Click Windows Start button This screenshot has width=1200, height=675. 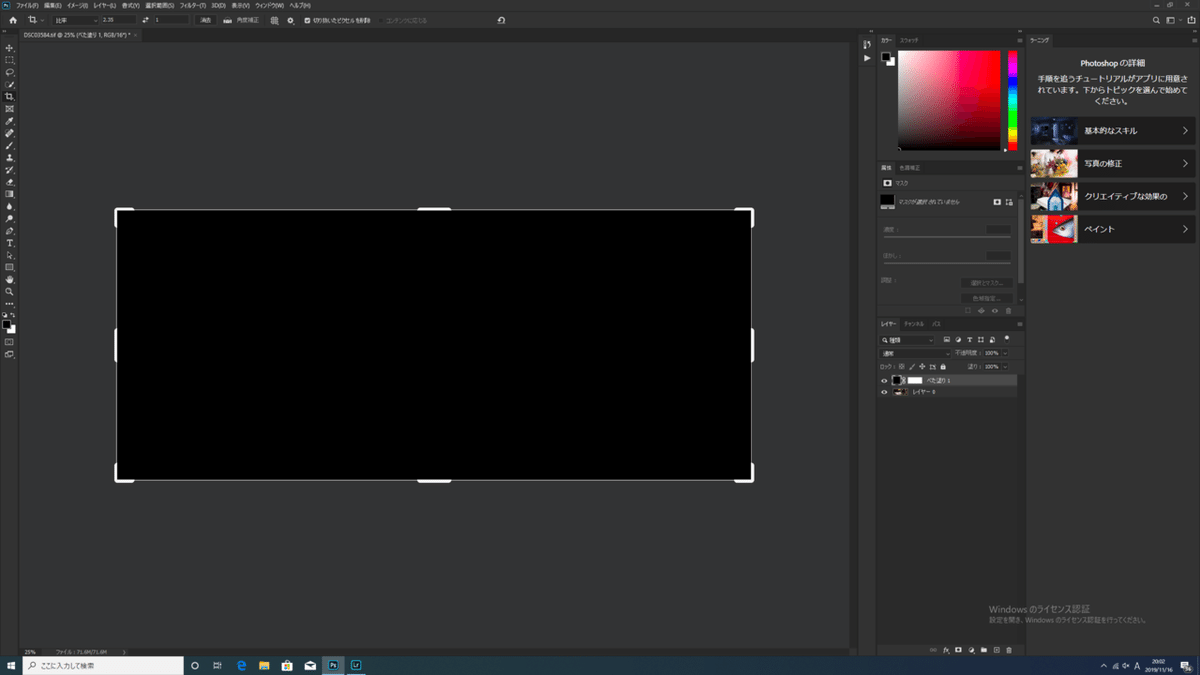pyautogui.click(x=12, y=665)
